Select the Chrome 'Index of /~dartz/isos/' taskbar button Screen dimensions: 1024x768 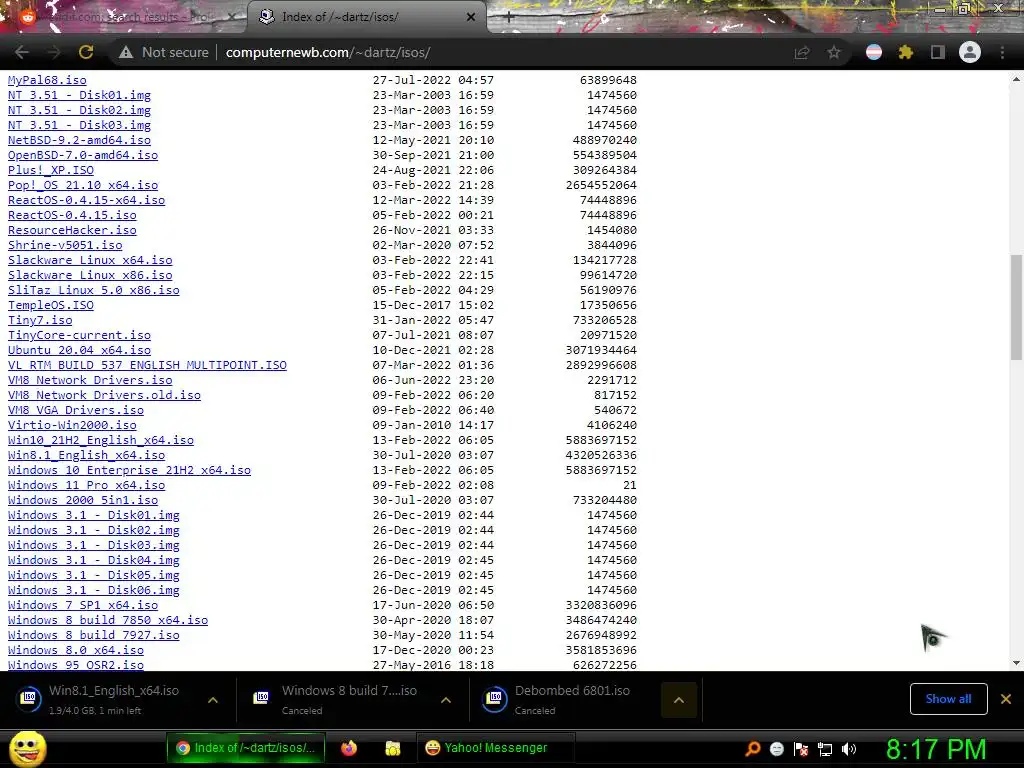click(245, 748)
